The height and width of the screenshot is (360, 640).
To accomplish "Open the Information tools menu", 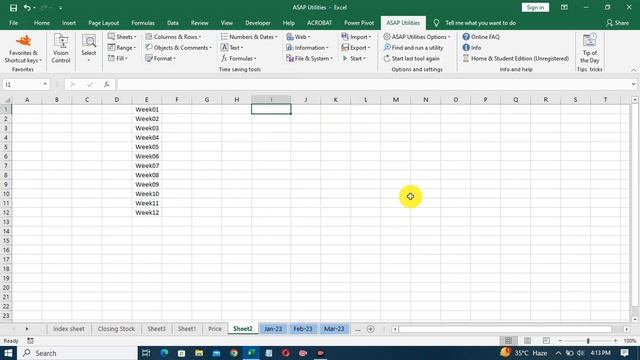I will pyautogui.click(x=307, y=47).
